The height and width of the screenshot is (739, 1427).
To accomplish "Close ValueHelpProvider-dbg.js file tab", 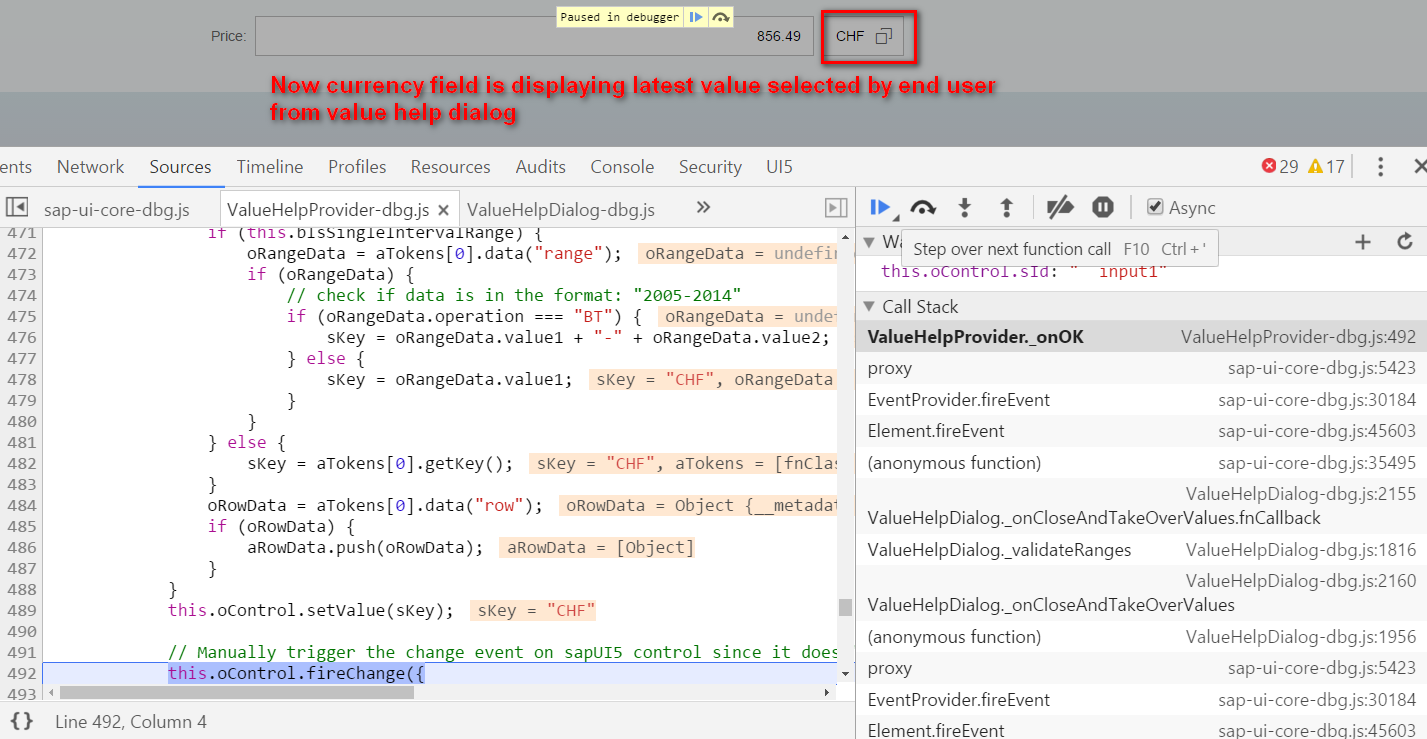I will [444, 210].
